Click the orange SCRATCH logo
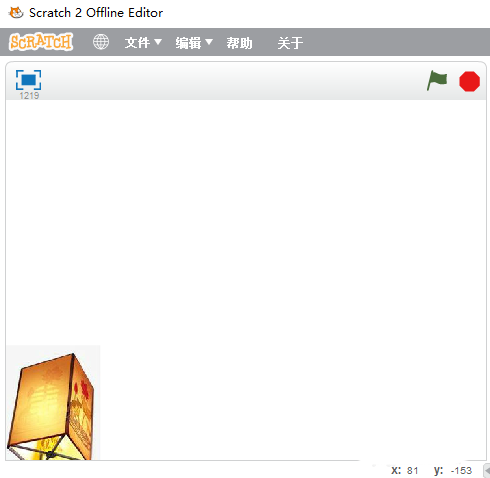The image size is (490, 478). pos(41,42)
